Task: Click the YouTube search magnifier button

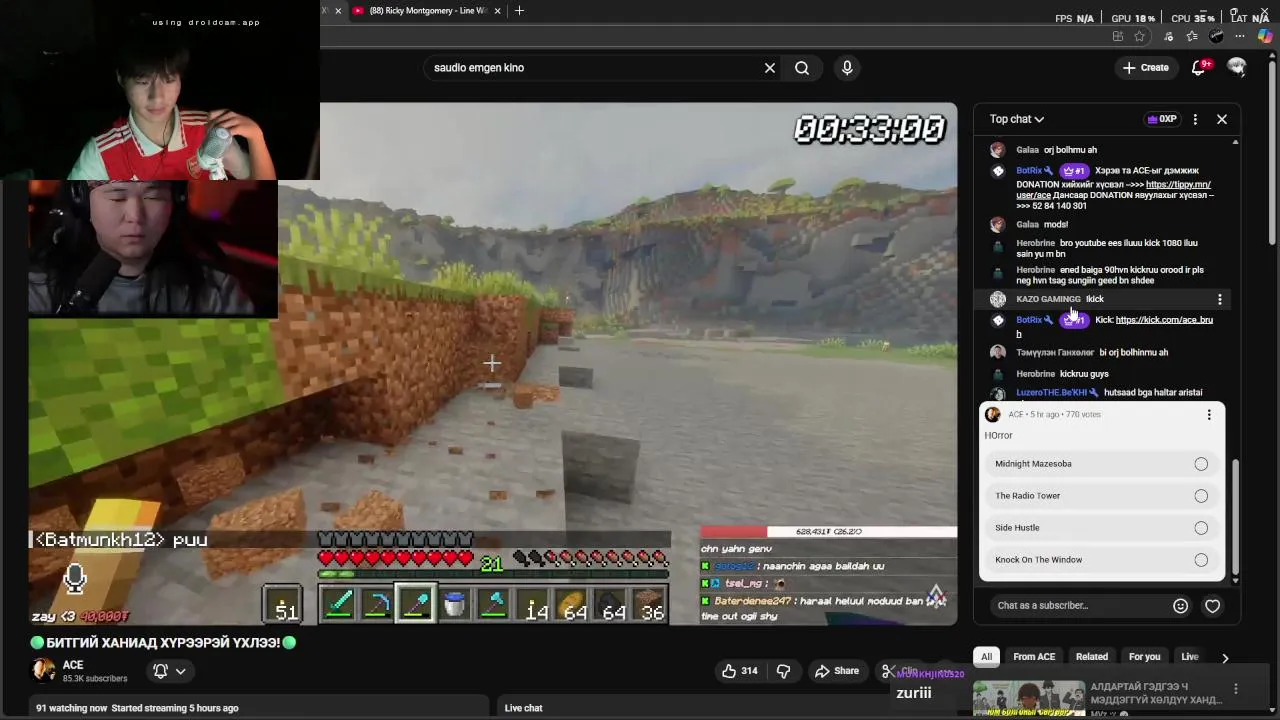Action: 802,68
